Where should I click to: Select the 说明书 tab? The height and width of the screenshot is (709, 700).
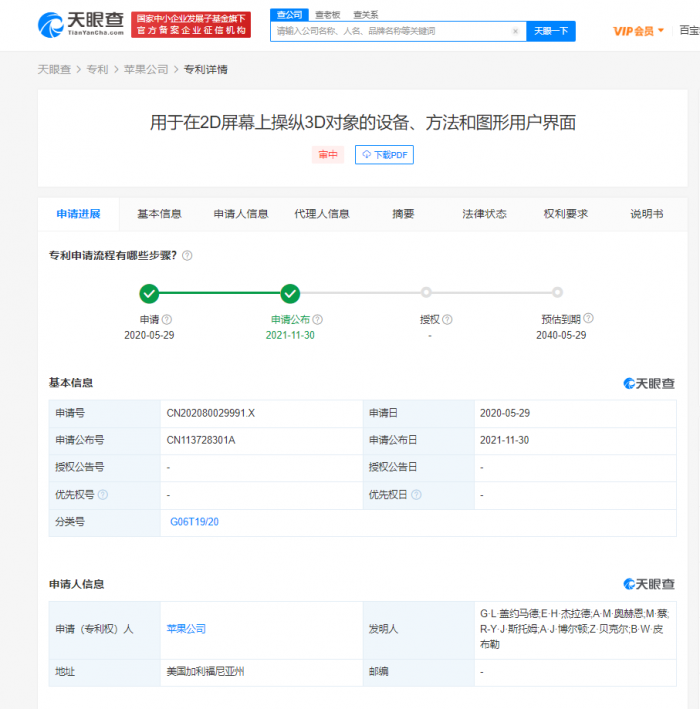647,214
